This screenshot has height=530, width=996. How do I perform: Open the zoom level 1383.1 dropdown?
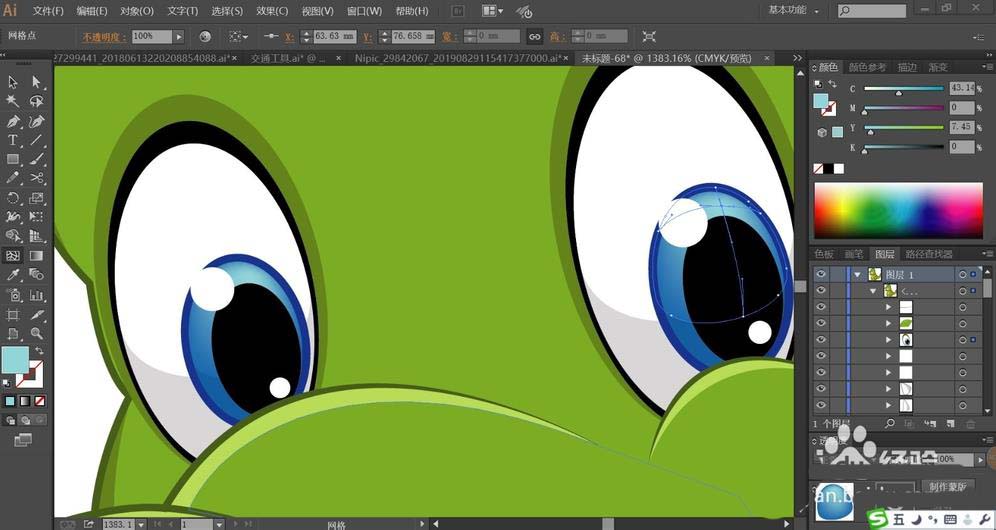(140, 524)
